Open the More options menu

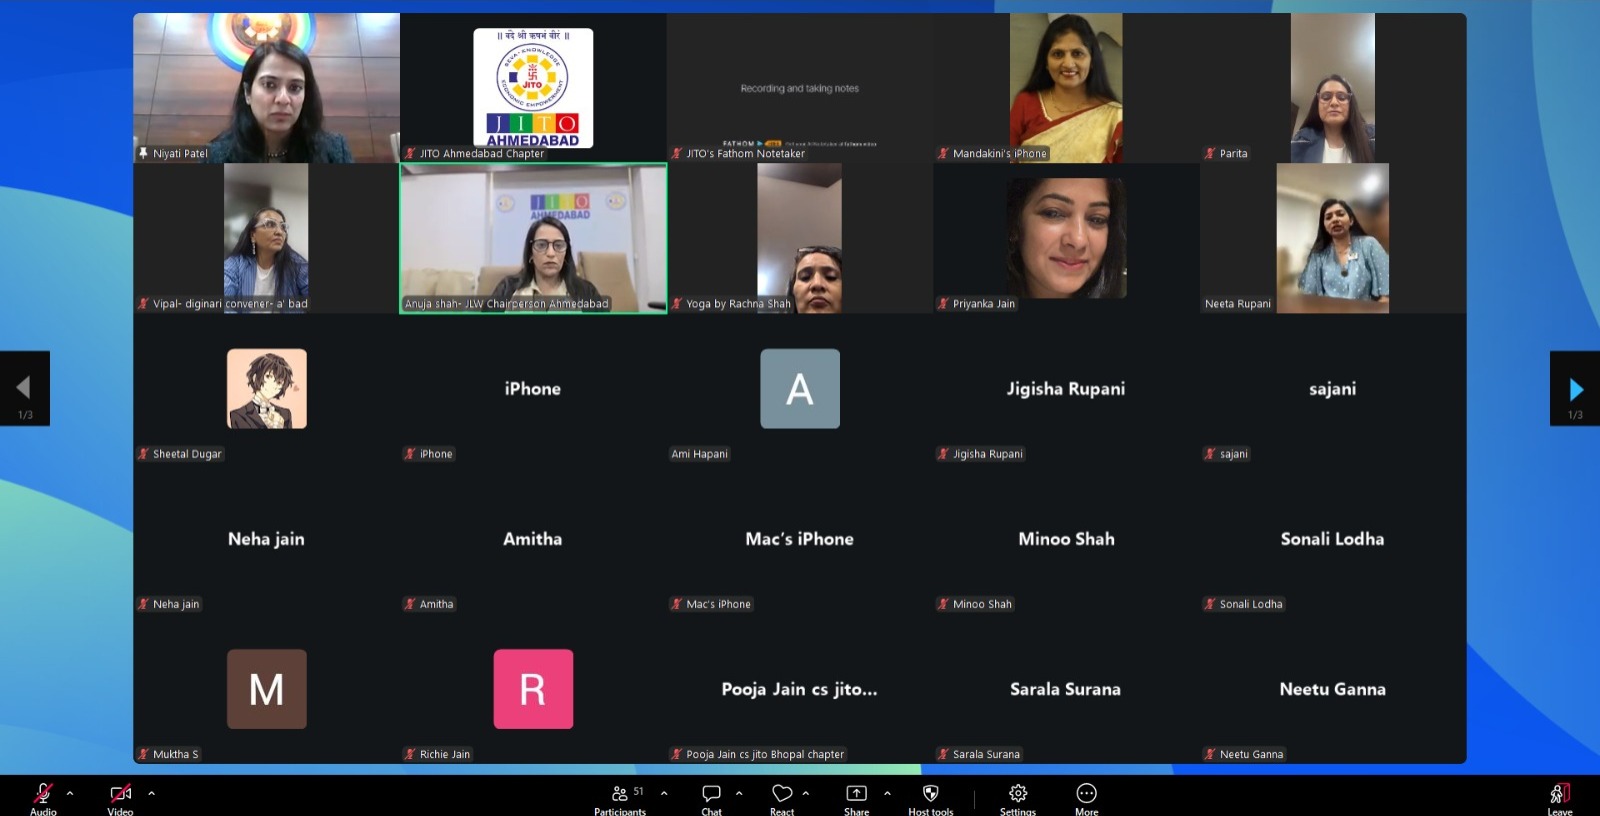point(1086,794)
